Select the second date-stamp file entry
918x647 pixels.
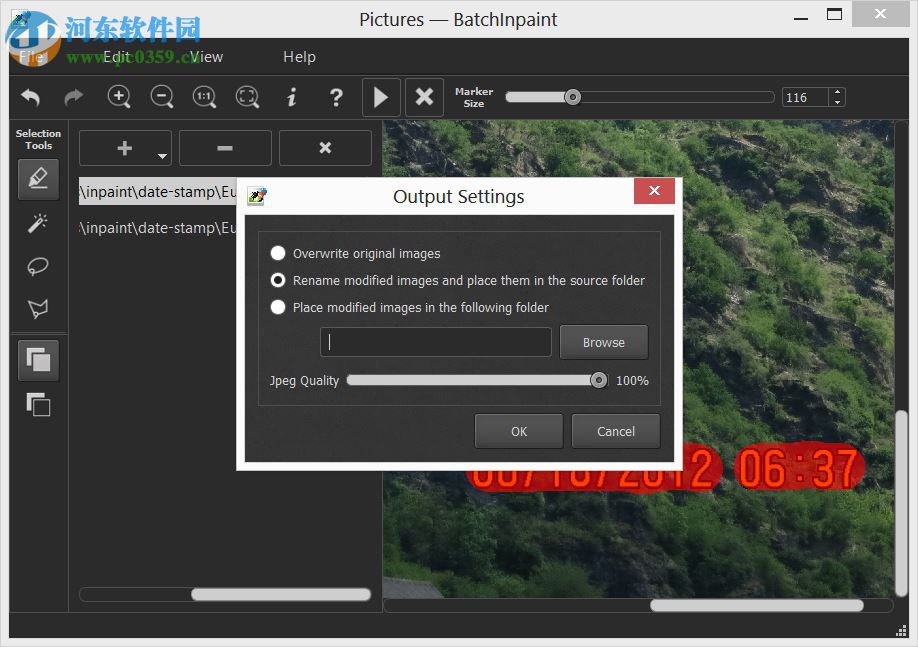coord(157,228)
